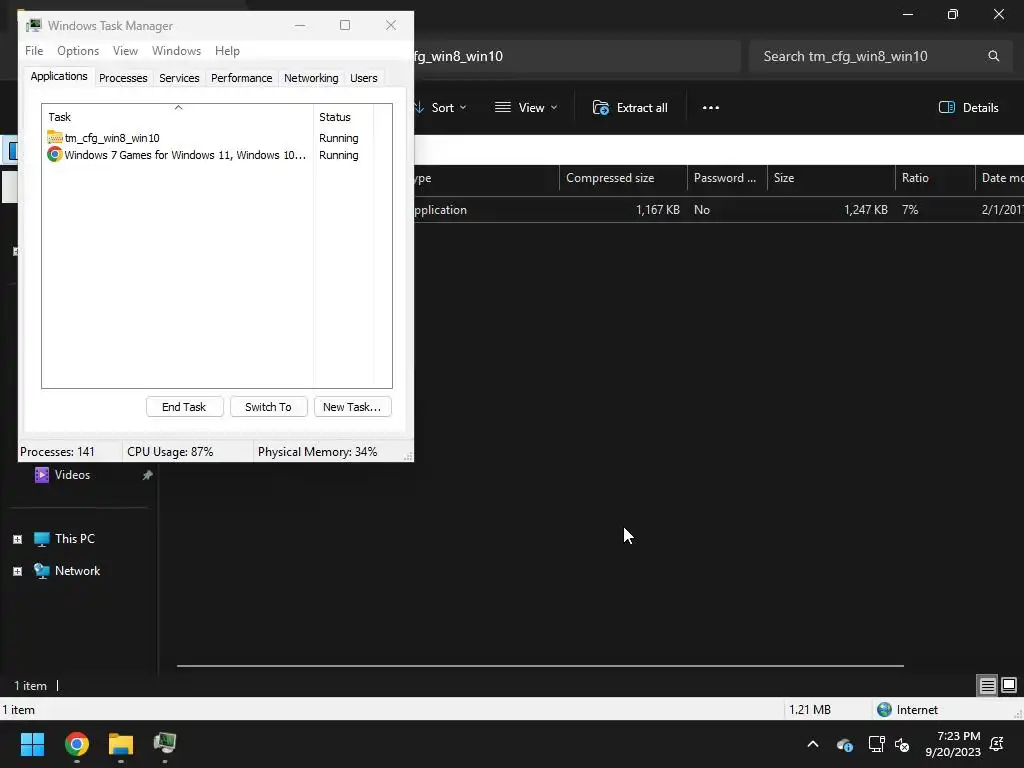Open the View menu in Task Manager

[125, 51]
